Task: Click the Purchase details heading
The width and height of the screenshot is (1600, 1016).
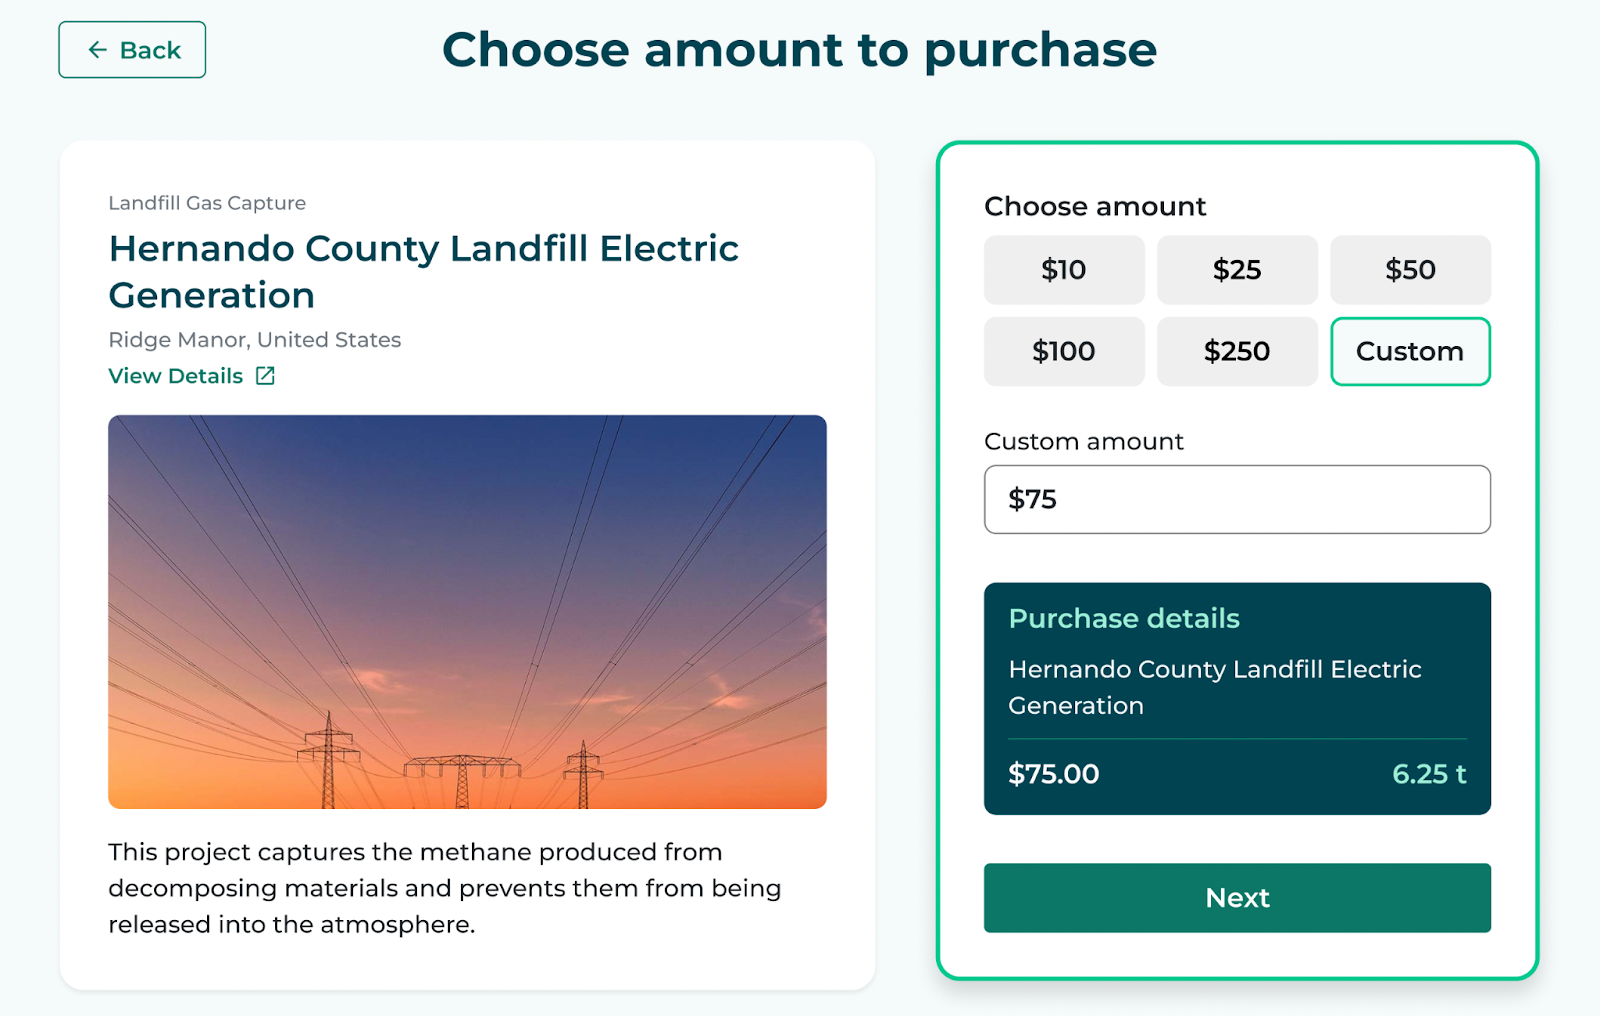Action: (x=1124, y=618)
